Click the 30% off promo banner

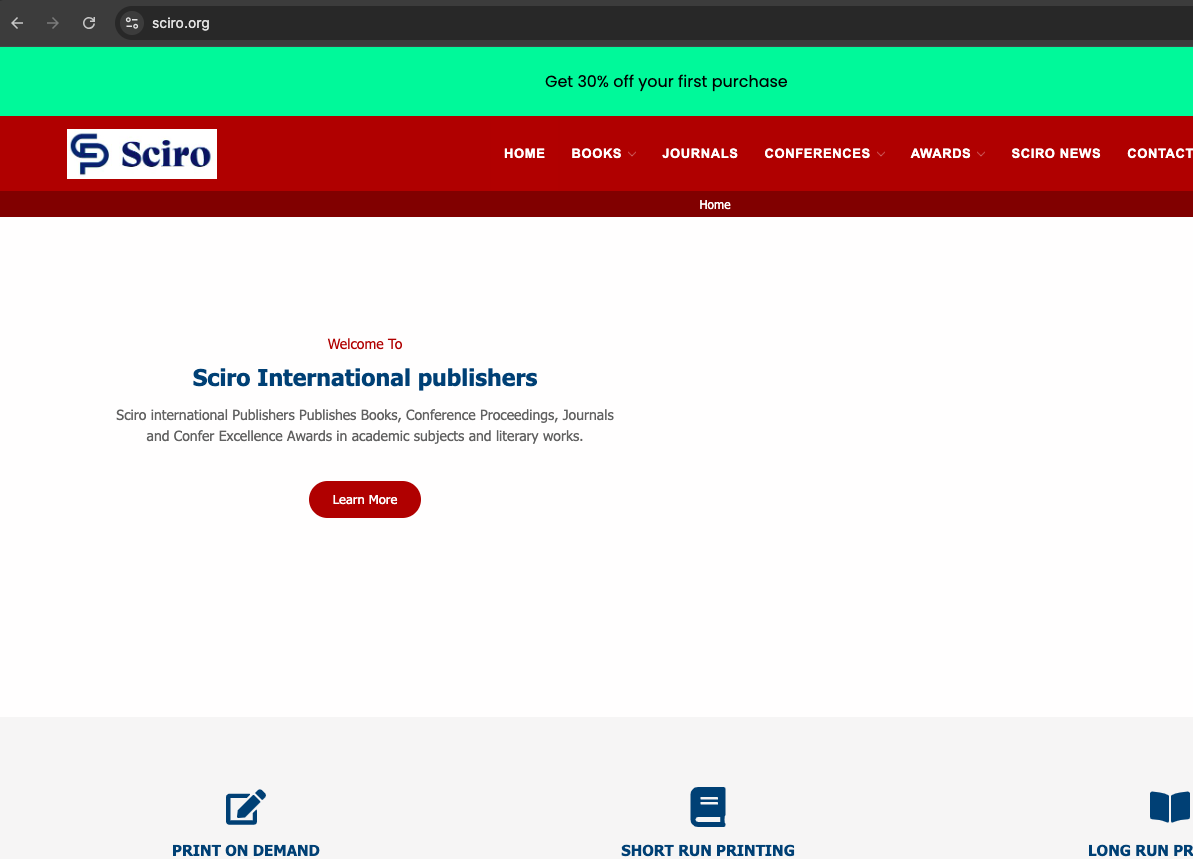666,82
